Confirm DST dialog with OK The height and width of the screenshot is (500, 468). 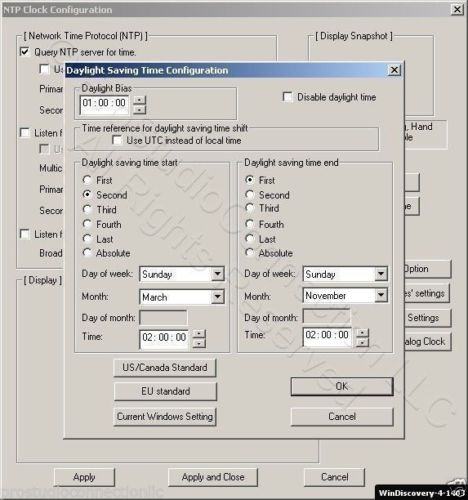342,387
